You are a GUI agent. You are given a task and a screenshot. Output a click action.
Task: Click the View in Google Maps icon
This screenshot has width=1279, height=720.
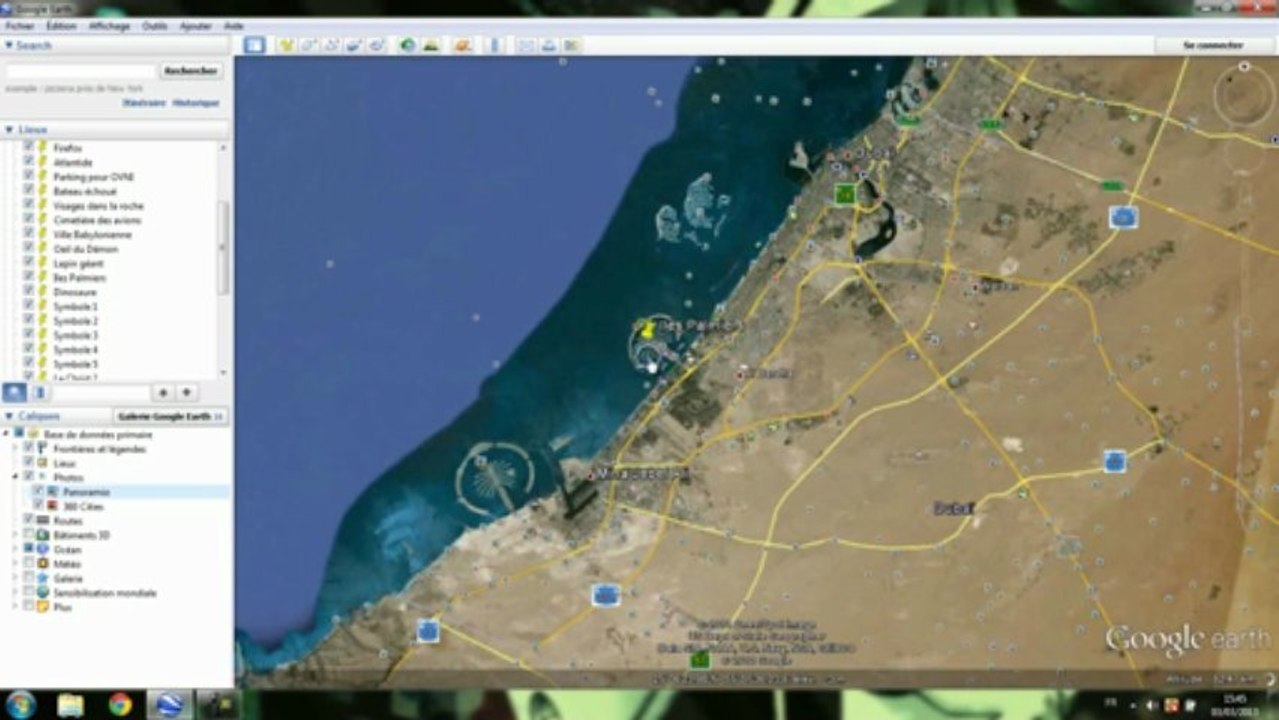pyautogui.click(x=572, y=45)
